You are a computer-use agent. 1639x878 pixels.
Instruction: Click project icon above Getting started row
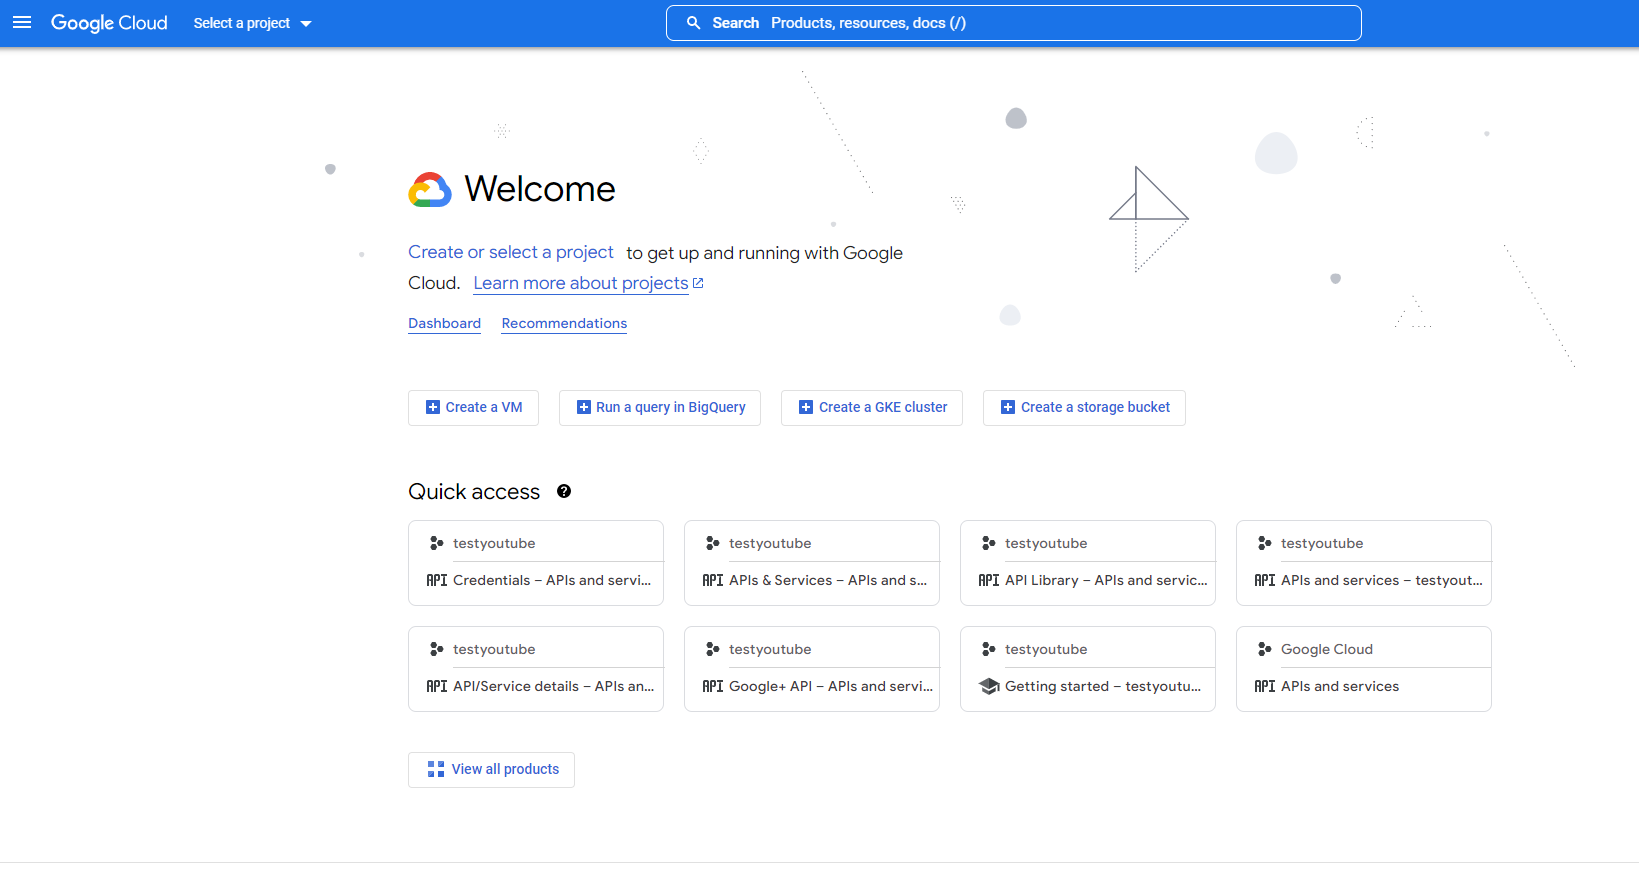coord(988,649)
